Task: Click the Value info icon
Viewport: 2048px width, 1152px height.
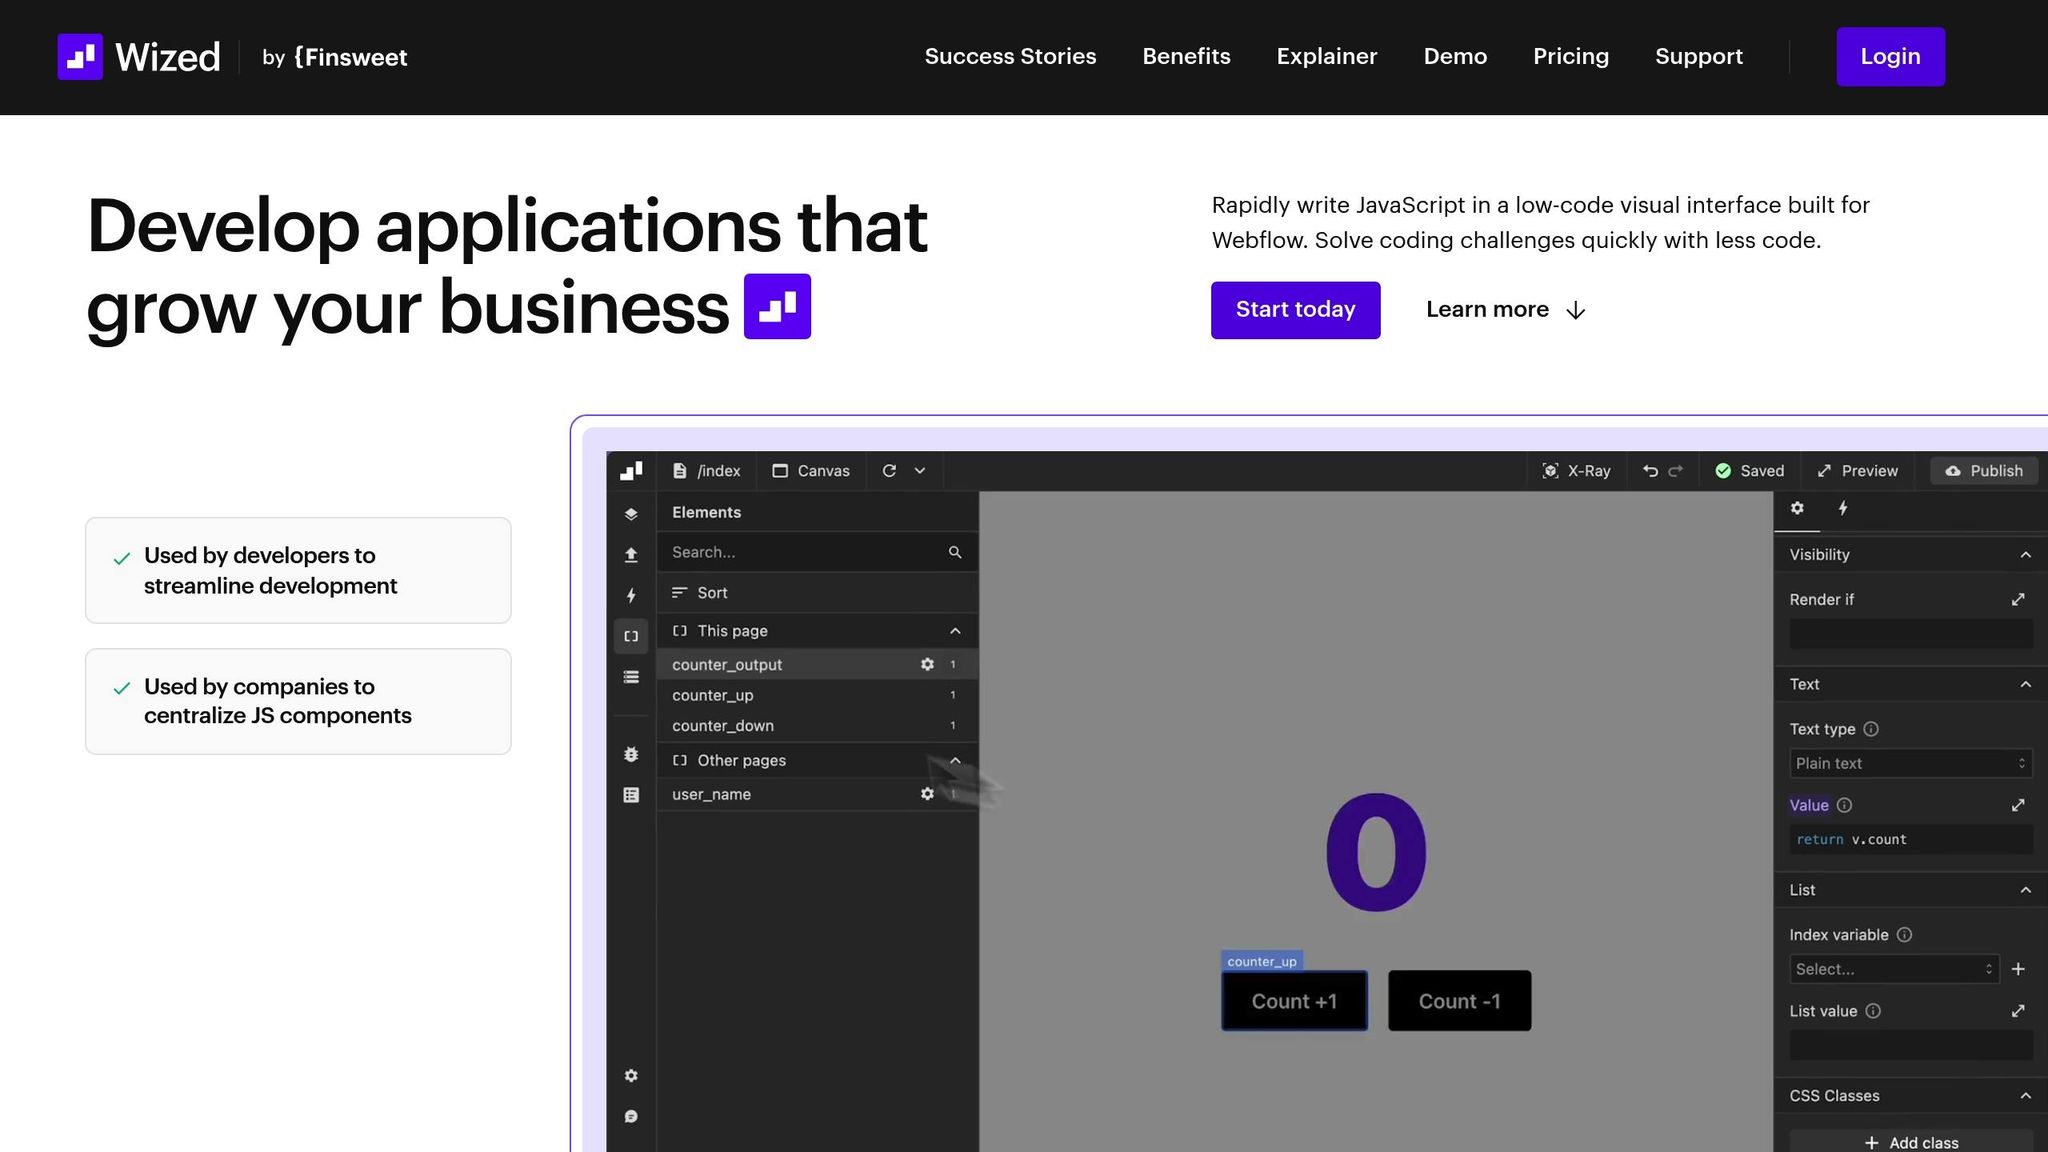Action: pyautogui.click(x=1844, y=806)
